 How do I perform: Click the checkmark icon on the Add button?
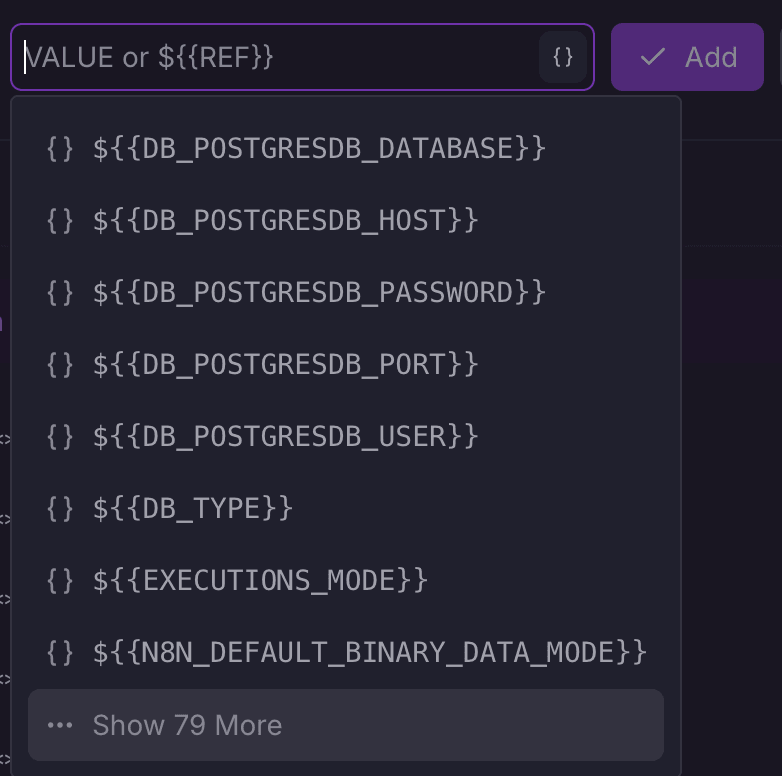653,57
